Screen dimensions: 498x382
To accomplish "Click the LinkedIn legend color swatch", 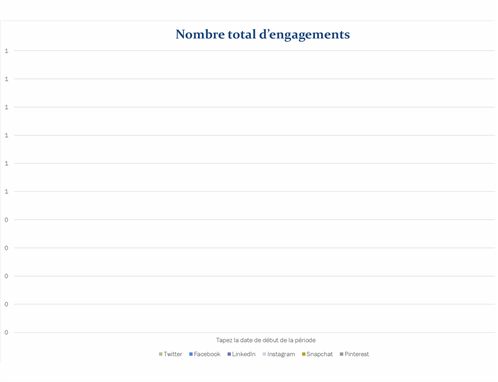I will [229, 354].
